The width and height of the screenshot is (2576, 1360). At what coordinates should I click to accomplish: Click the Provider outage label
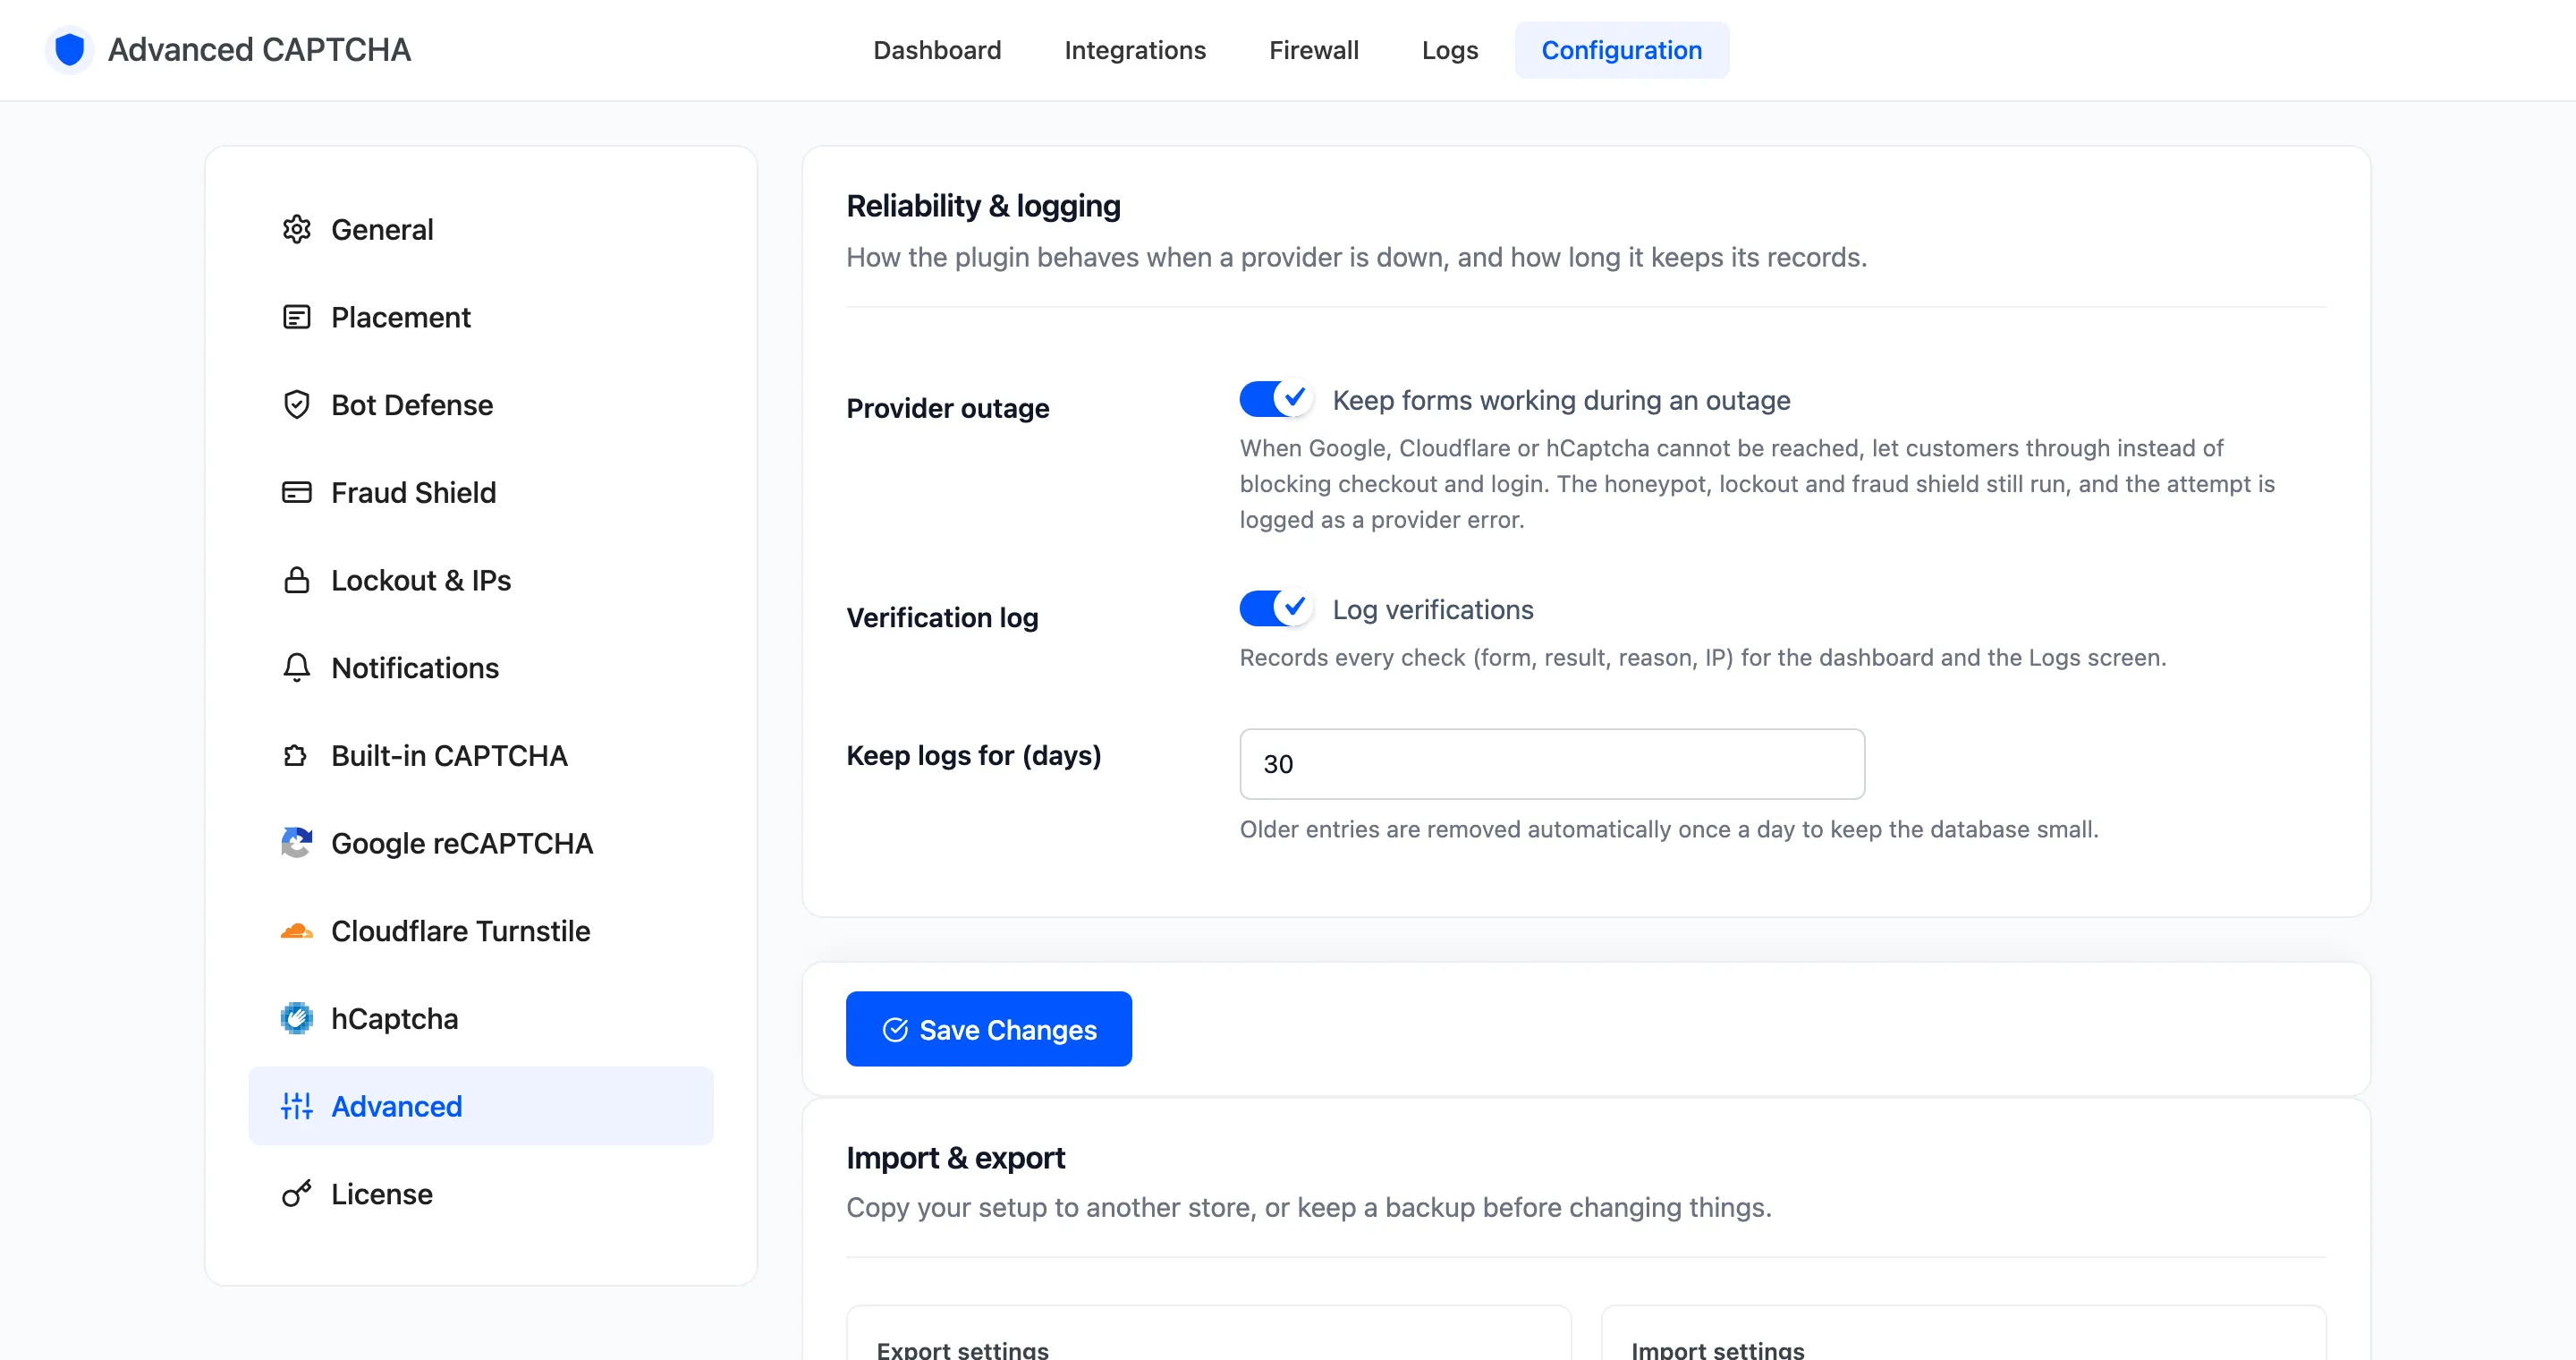point(947,408)
